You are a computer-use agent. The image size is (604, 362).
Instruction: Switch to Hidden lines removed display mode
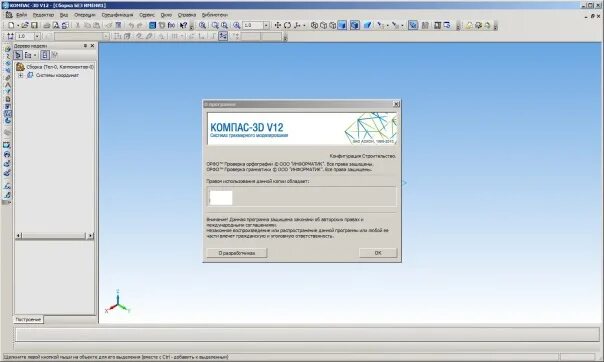324,25
